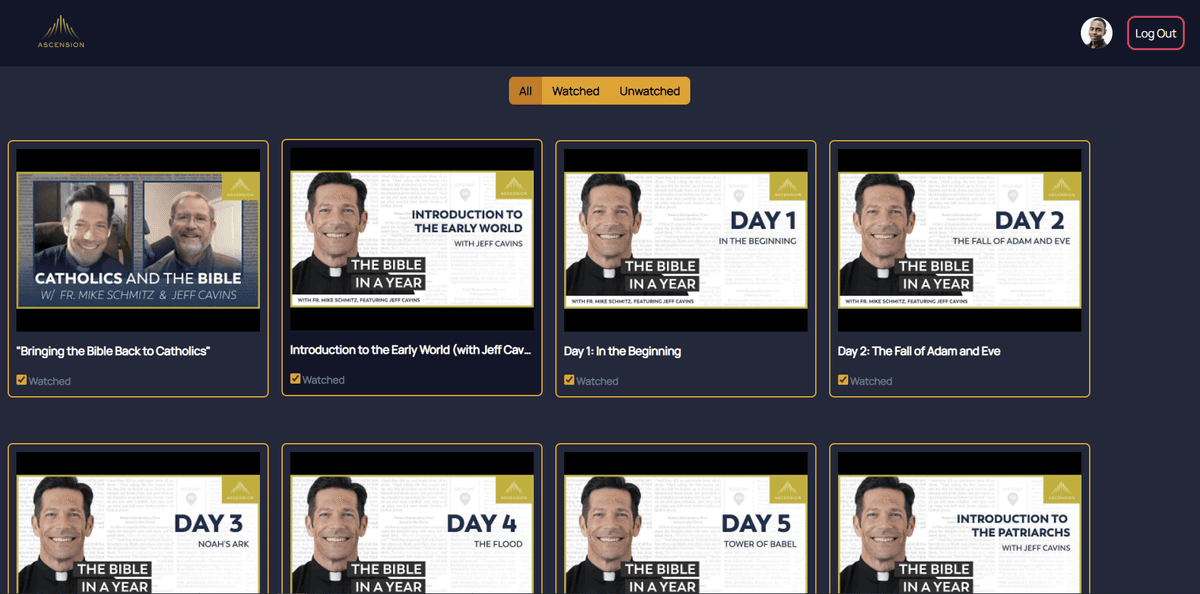
Task: Open the Day 3 Noah's Ark video thumbnail
Action: click(138, 530)
